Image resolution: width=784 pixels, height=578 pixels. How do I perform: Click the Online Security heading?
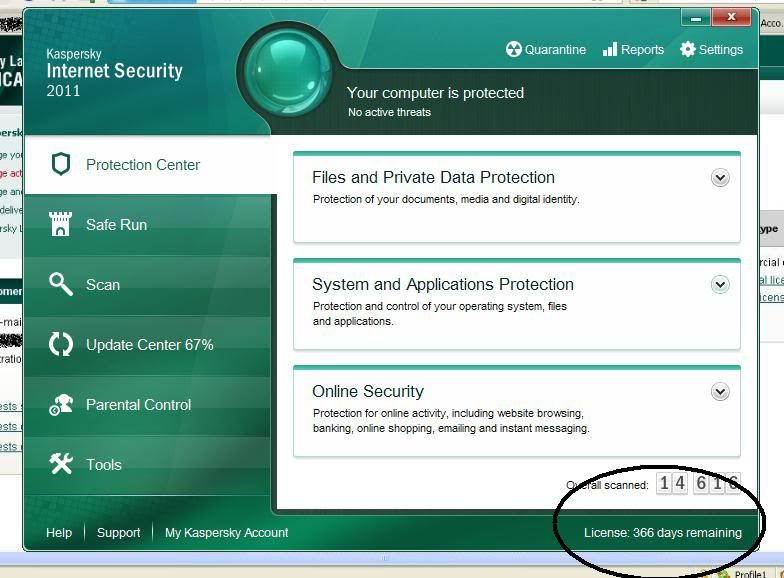click(x=368, y=391)
